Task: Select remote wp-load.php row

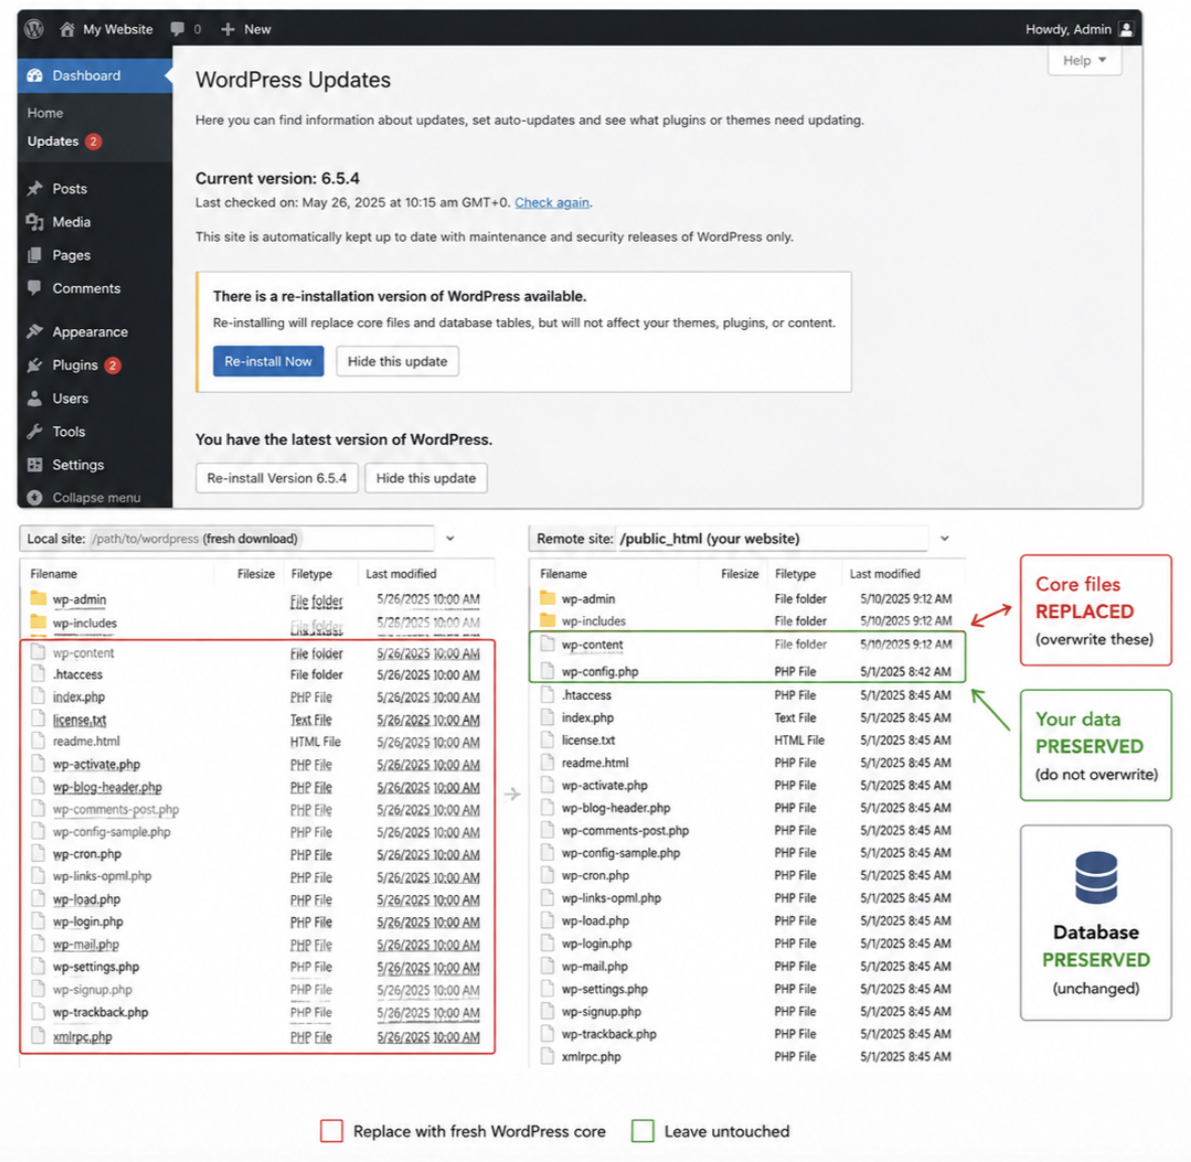Action: (747, 920)
